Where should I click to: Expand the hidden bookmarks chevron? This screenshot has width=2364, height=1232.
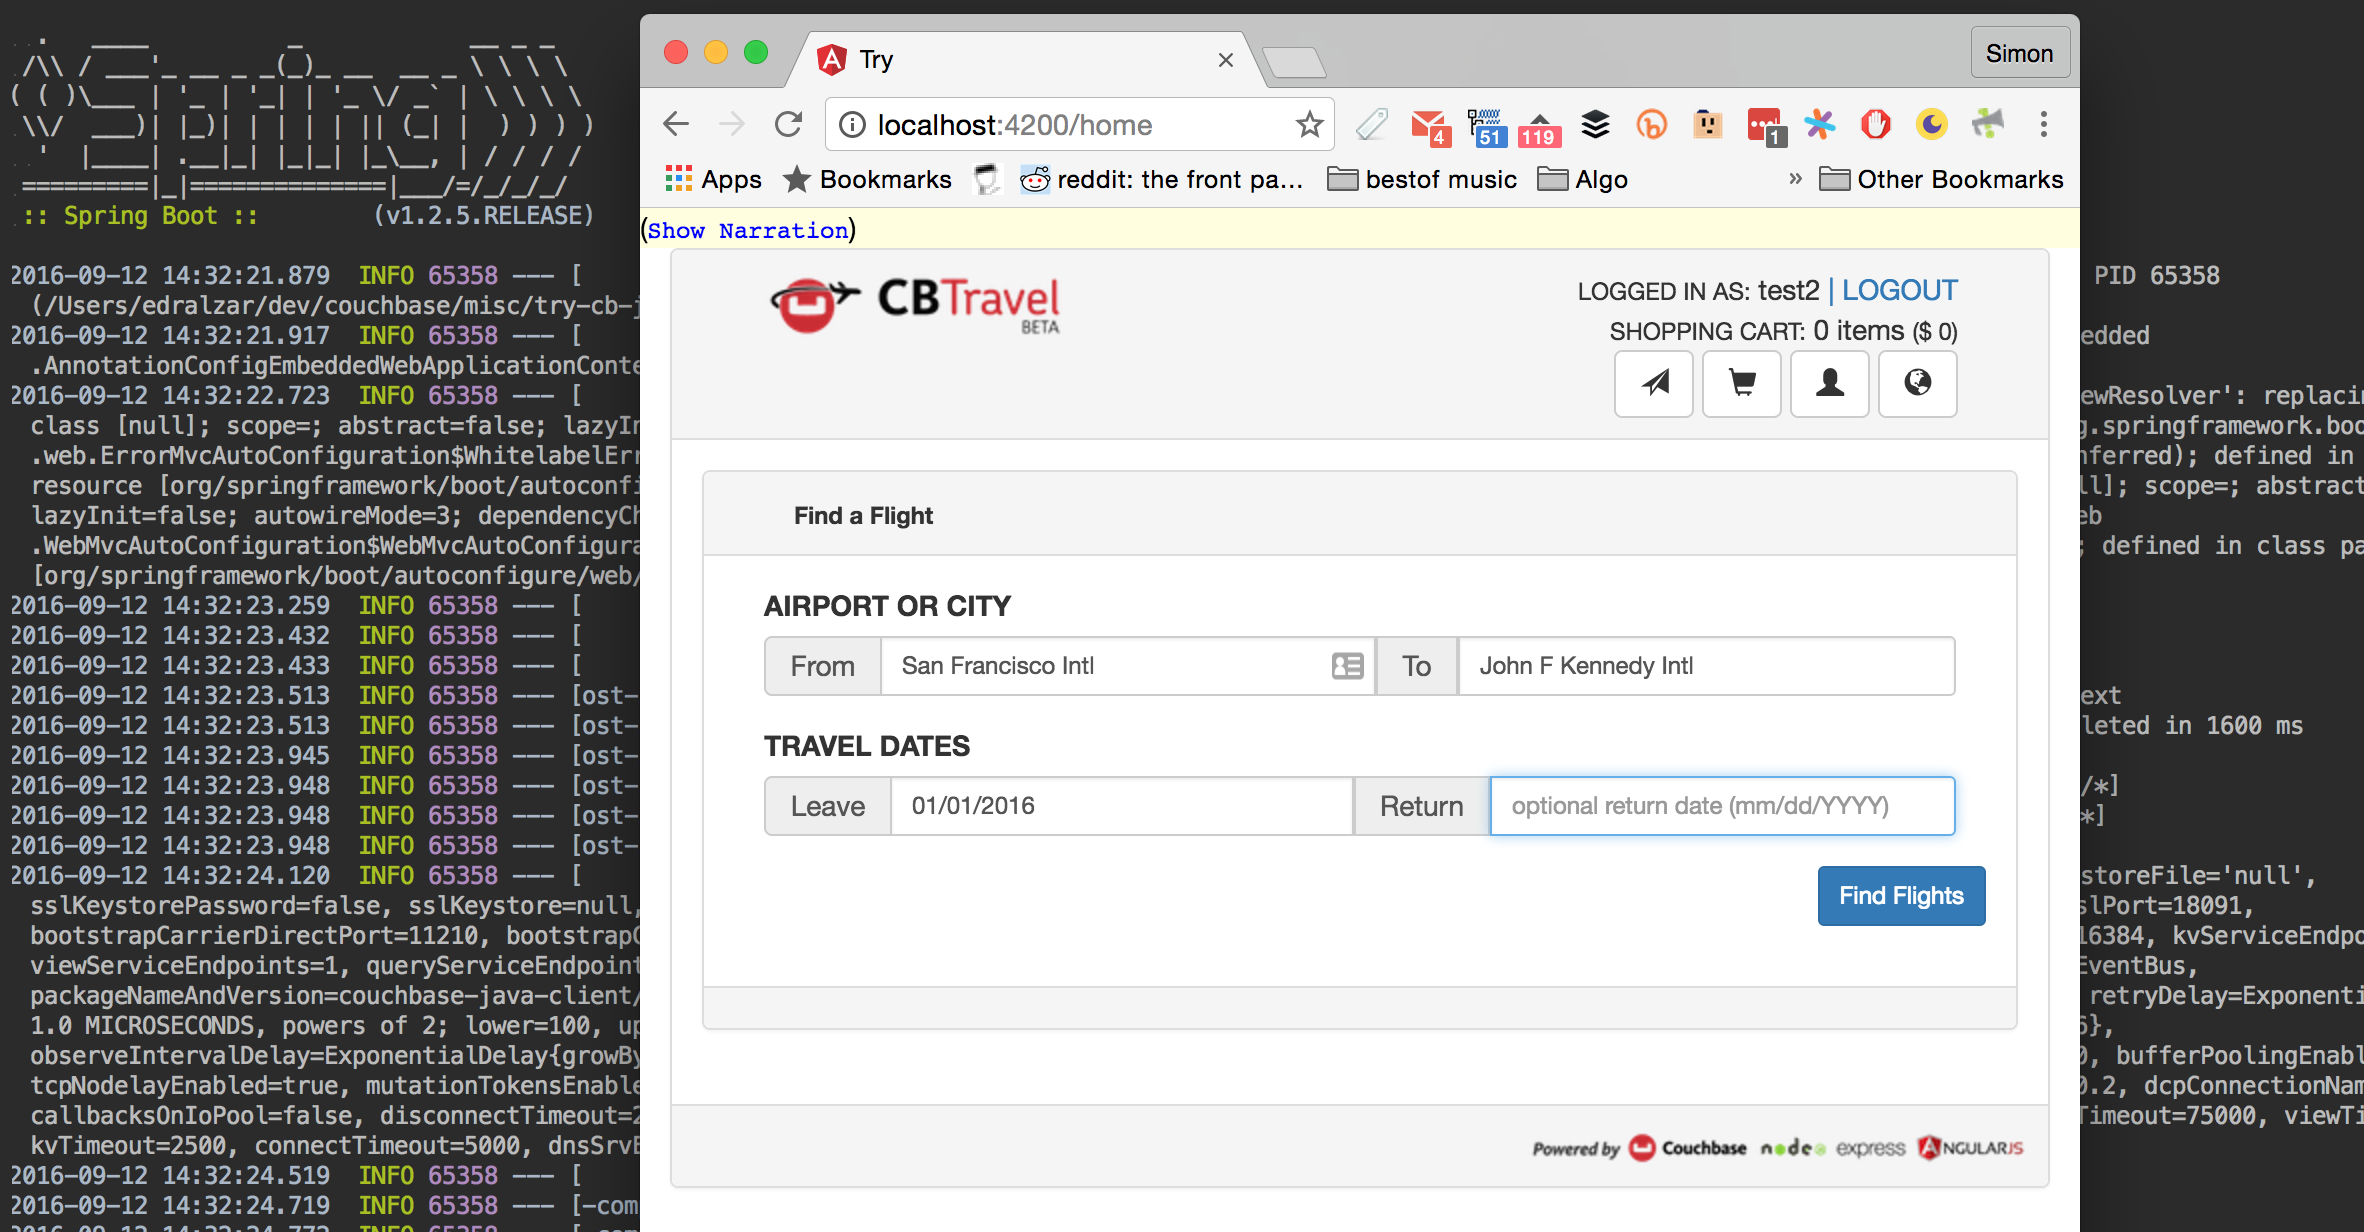point(1795,179)
